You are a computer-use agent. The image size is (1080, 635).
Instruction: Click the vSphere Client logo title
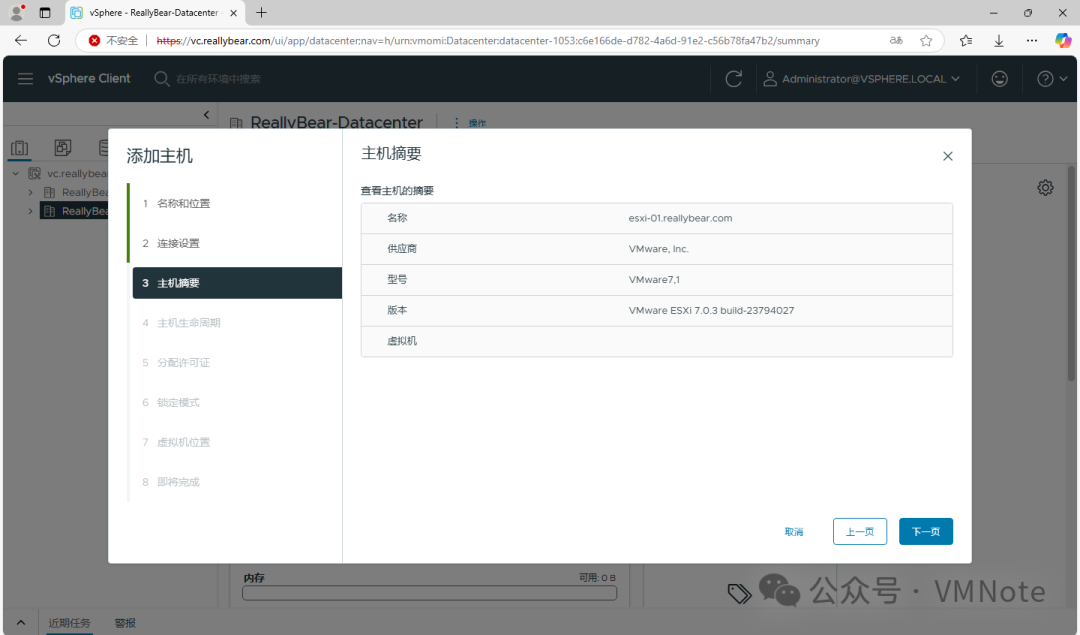pyautogui.click(x=89, y=79)
